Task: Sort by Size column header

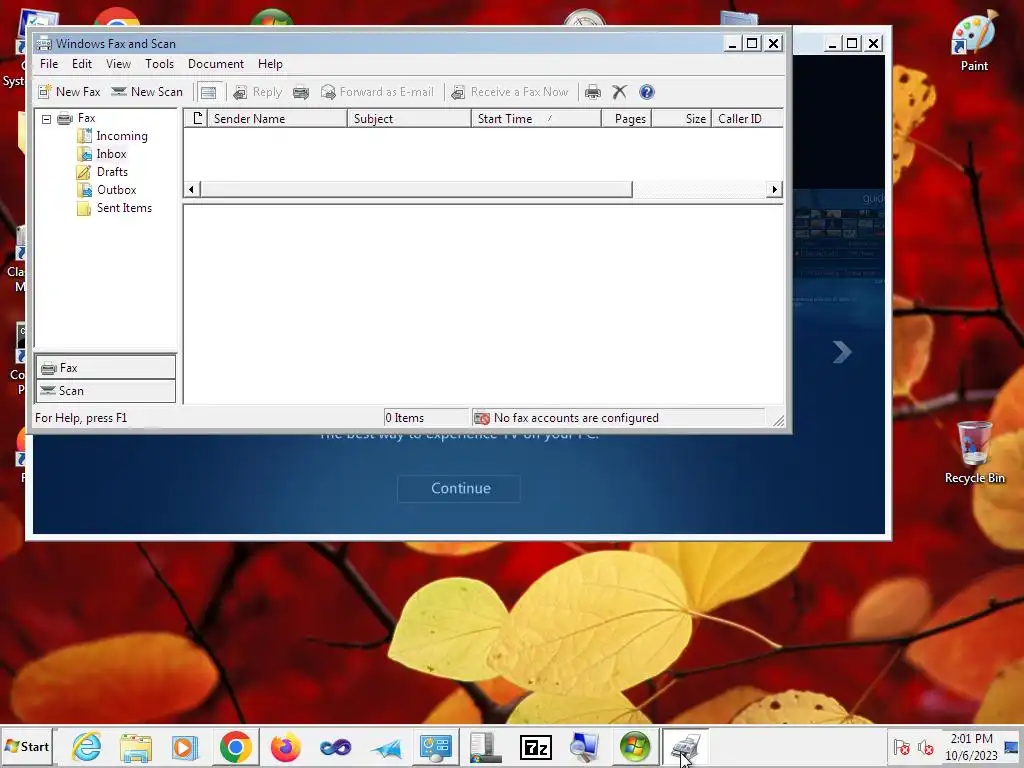Action: pyautogui.click(x=681, y=118)
